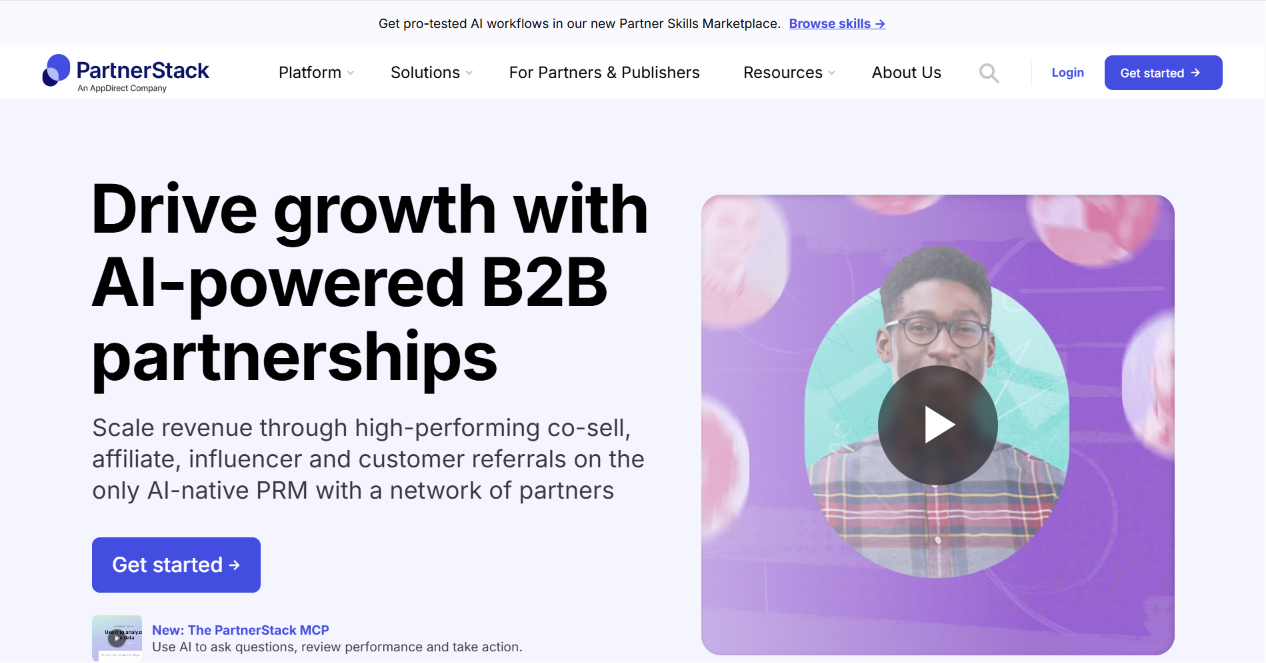Expand the Resources menu chevron
Screen dimensions: 1266x663
pos(832,73)
